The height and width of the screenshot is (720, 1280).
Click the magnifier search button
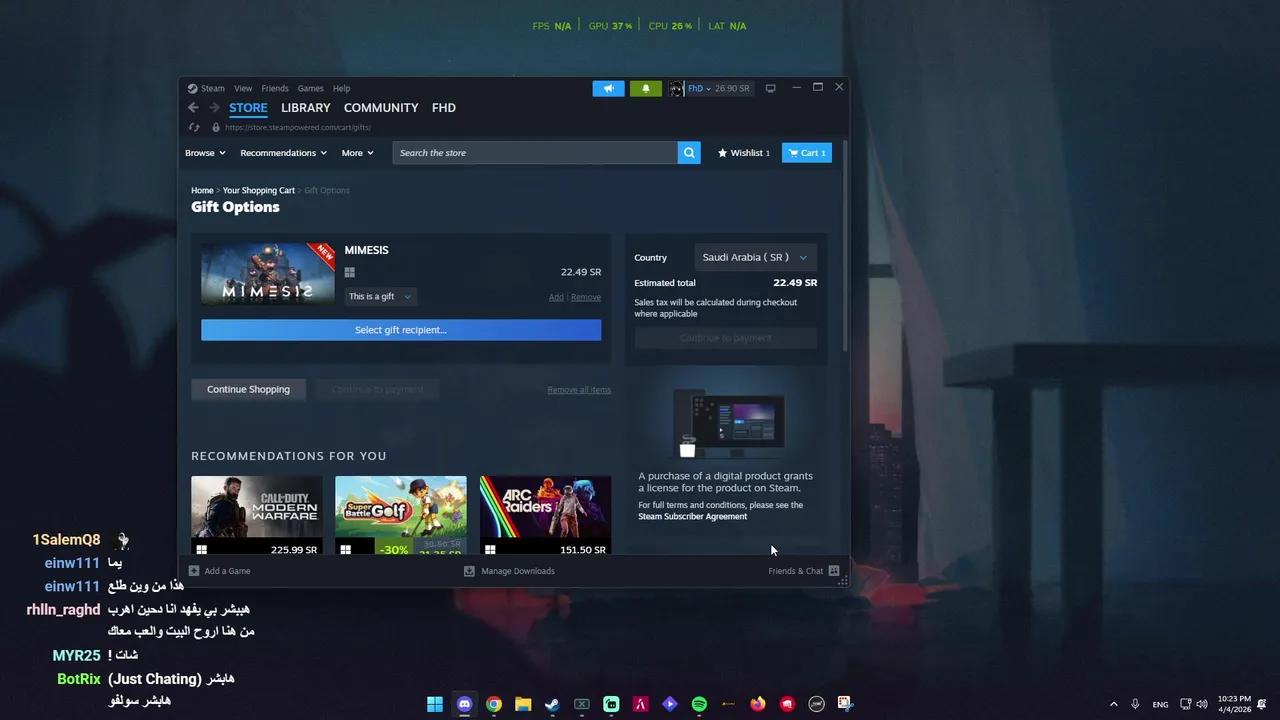coord(689,153)
